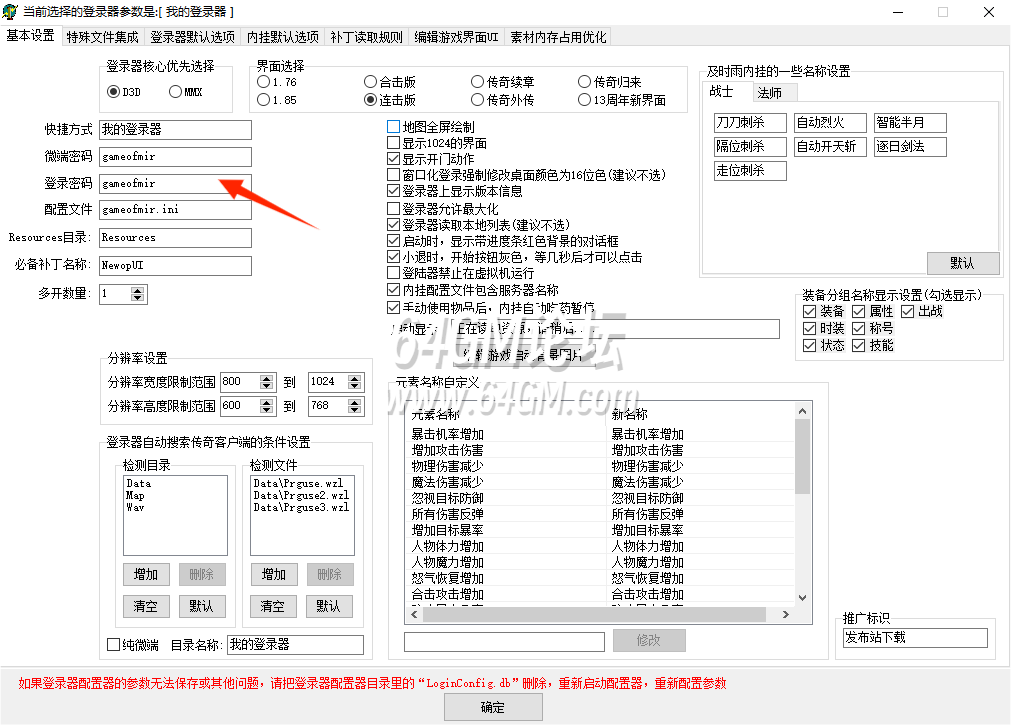The width and height of the screenshot is (1011, 725).
Task: Switch to the 特殊文件集成 tab
Action: pos(103,37)
